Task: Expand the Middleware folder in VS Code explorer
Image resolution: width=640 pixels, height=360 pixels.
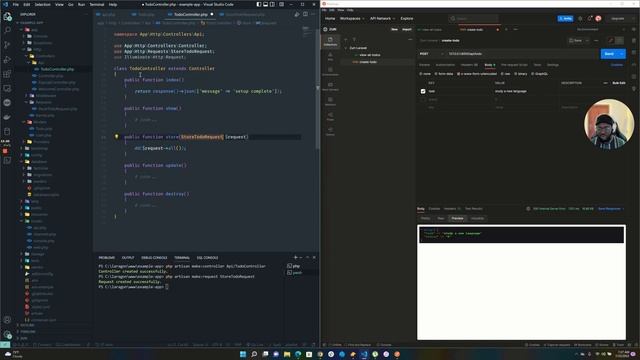Action: 46,96
